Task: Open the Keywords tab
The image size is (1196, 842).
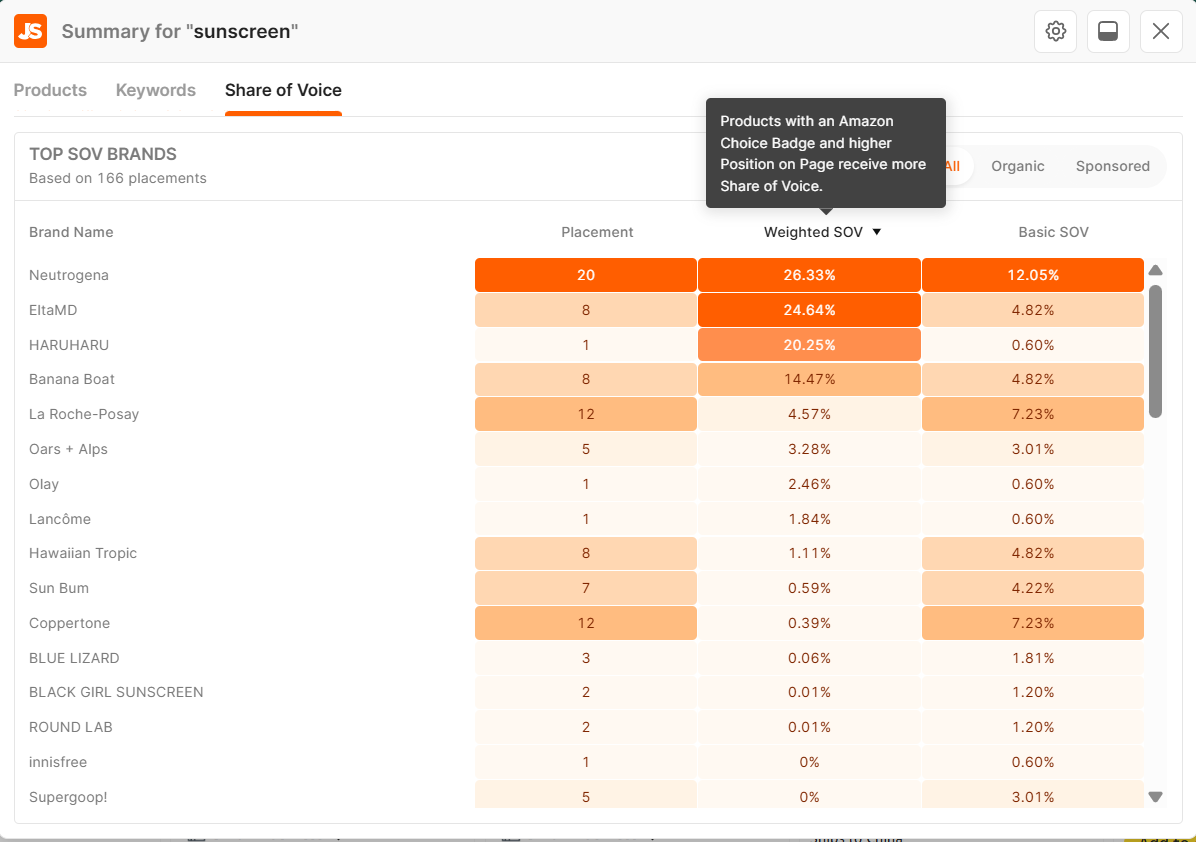Action: 156,90
